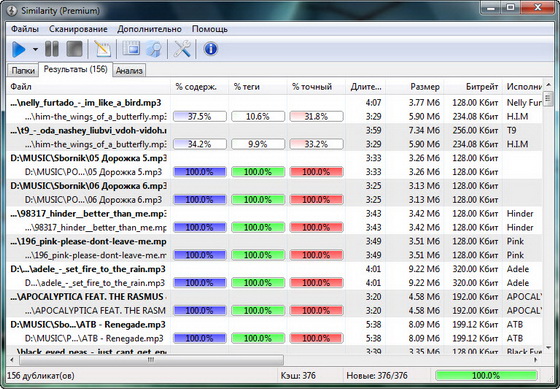Open settings via wrench and screwdriver icon
560x389 pixels.
pos(182,49)
